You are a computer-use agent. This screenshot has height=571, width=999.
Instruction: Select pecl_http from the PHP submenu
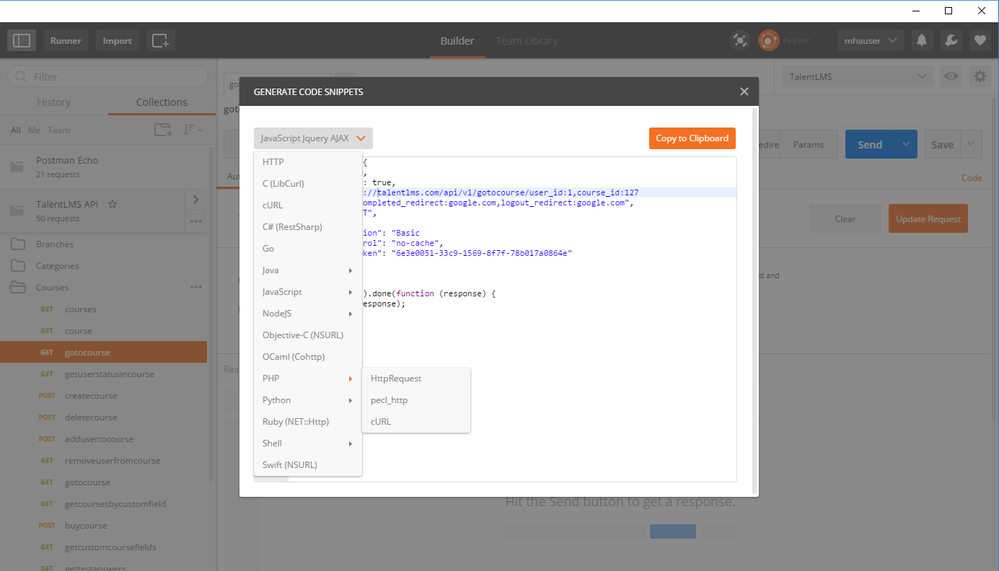point(389,400)
